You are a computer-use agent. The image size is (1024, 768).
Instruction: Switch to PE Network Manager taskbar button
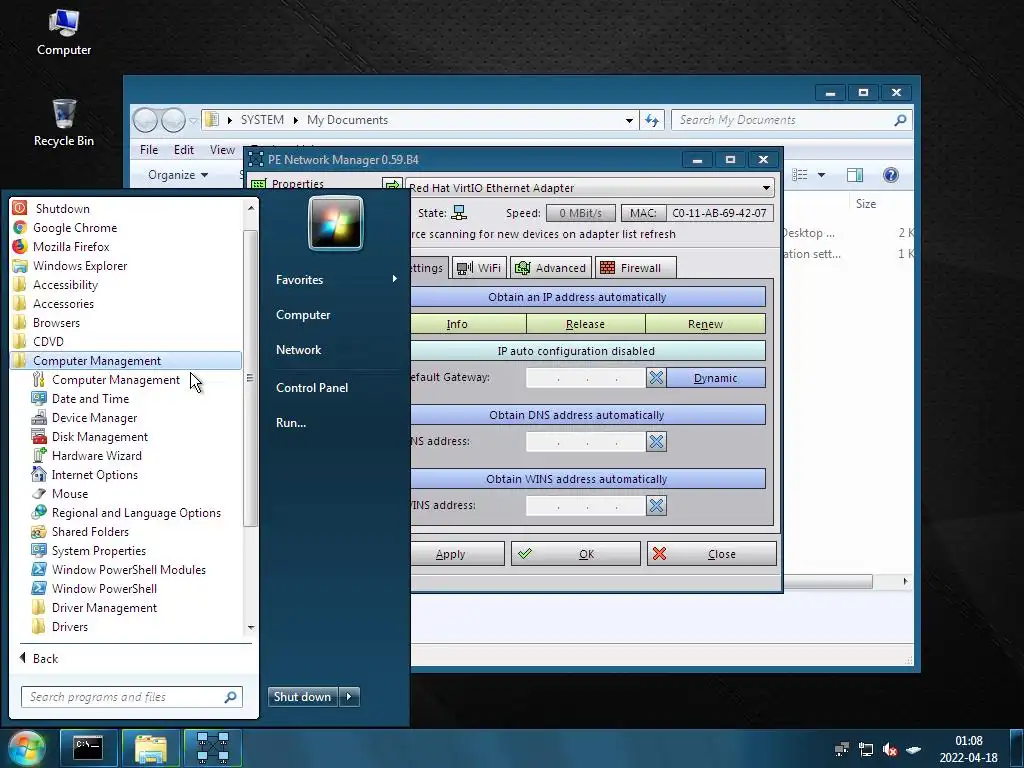coord(213,748)
